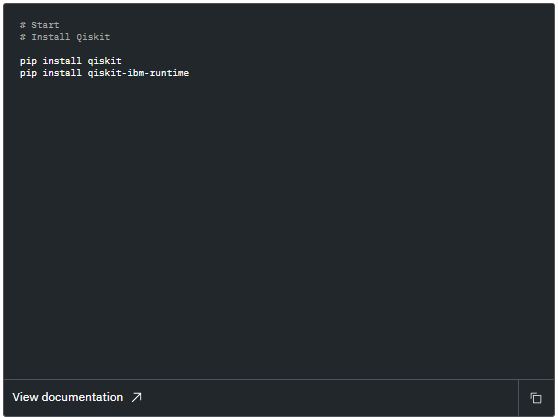Viewport: 558px width, 417px height.
Task: Click the hash symbol before 'Start'
Action: 23,25
